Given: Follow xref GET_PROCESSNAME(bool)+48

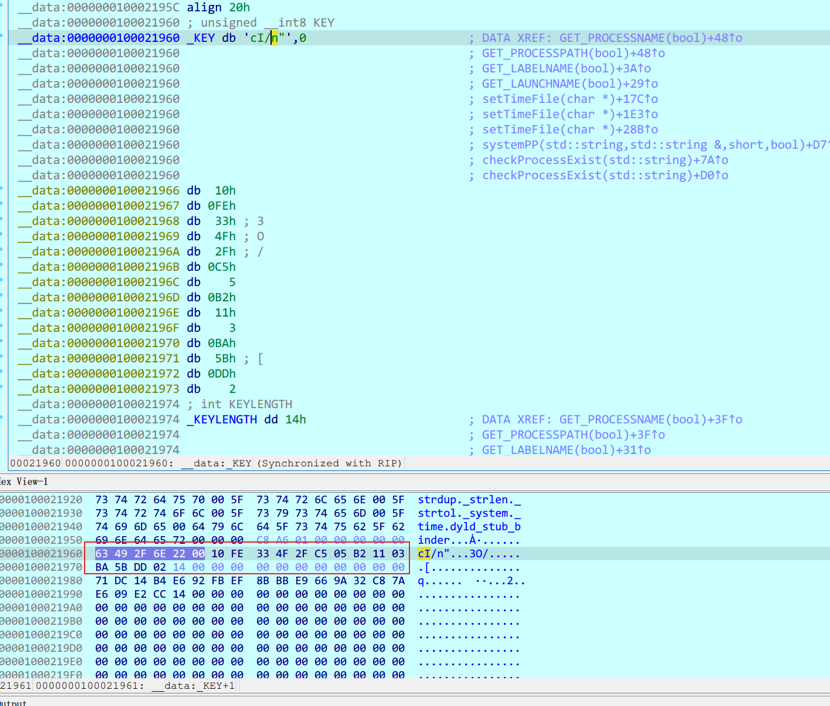Looking at the screenshot, I should [x=651, y=38].
